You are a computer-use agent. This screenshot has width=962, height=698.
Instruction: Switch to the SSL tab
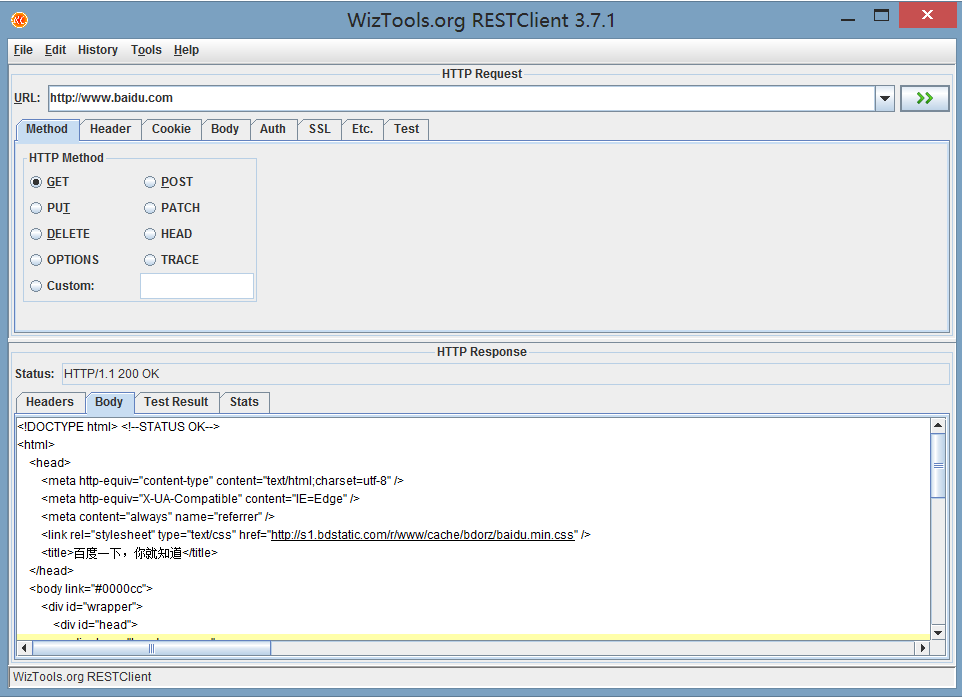click(x=320, y=129)
